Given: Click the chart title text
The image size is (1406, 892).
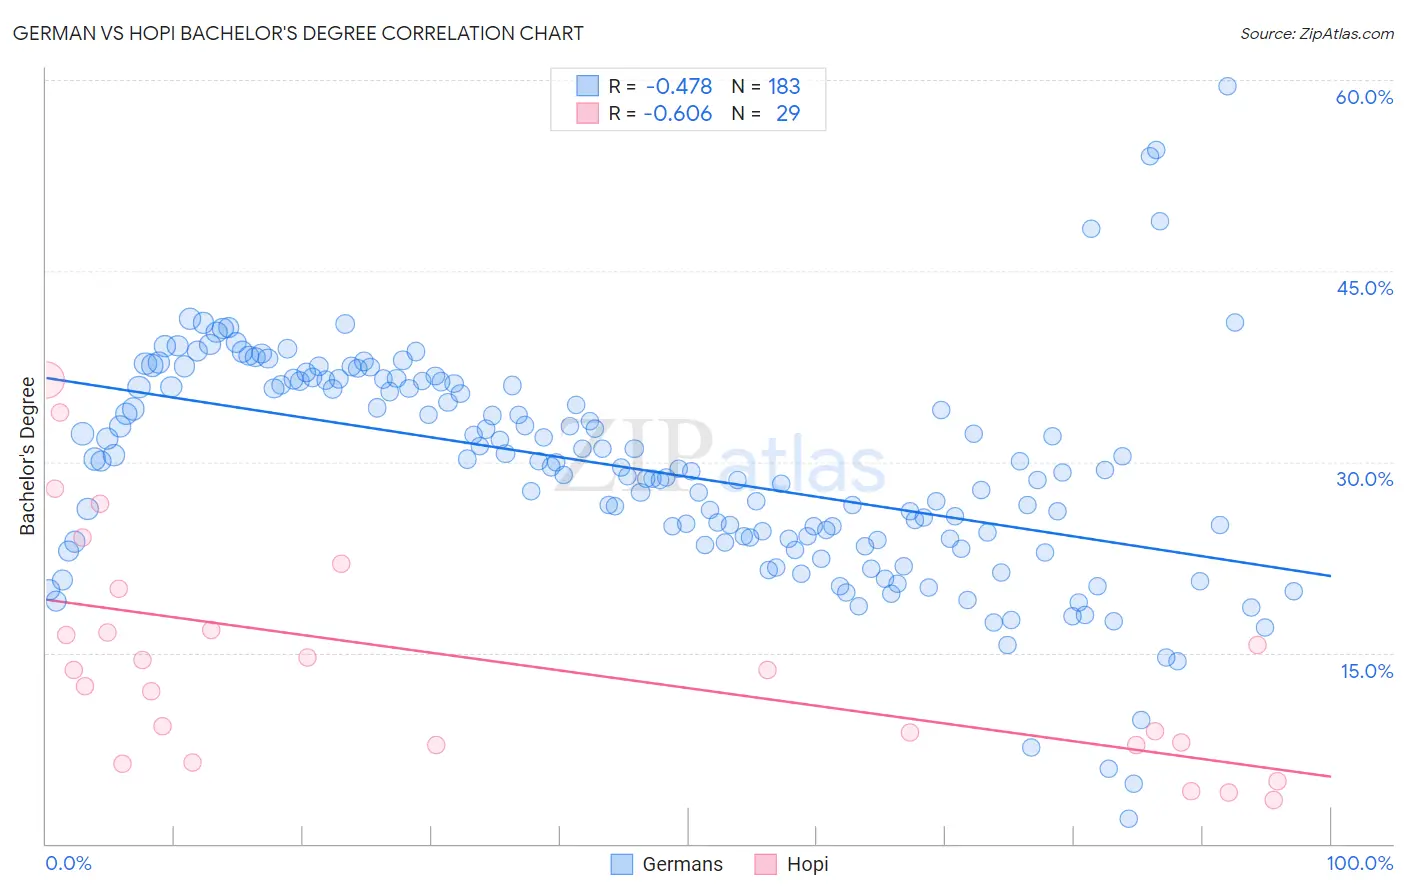Looking at the screenshot, I should 298,33.
